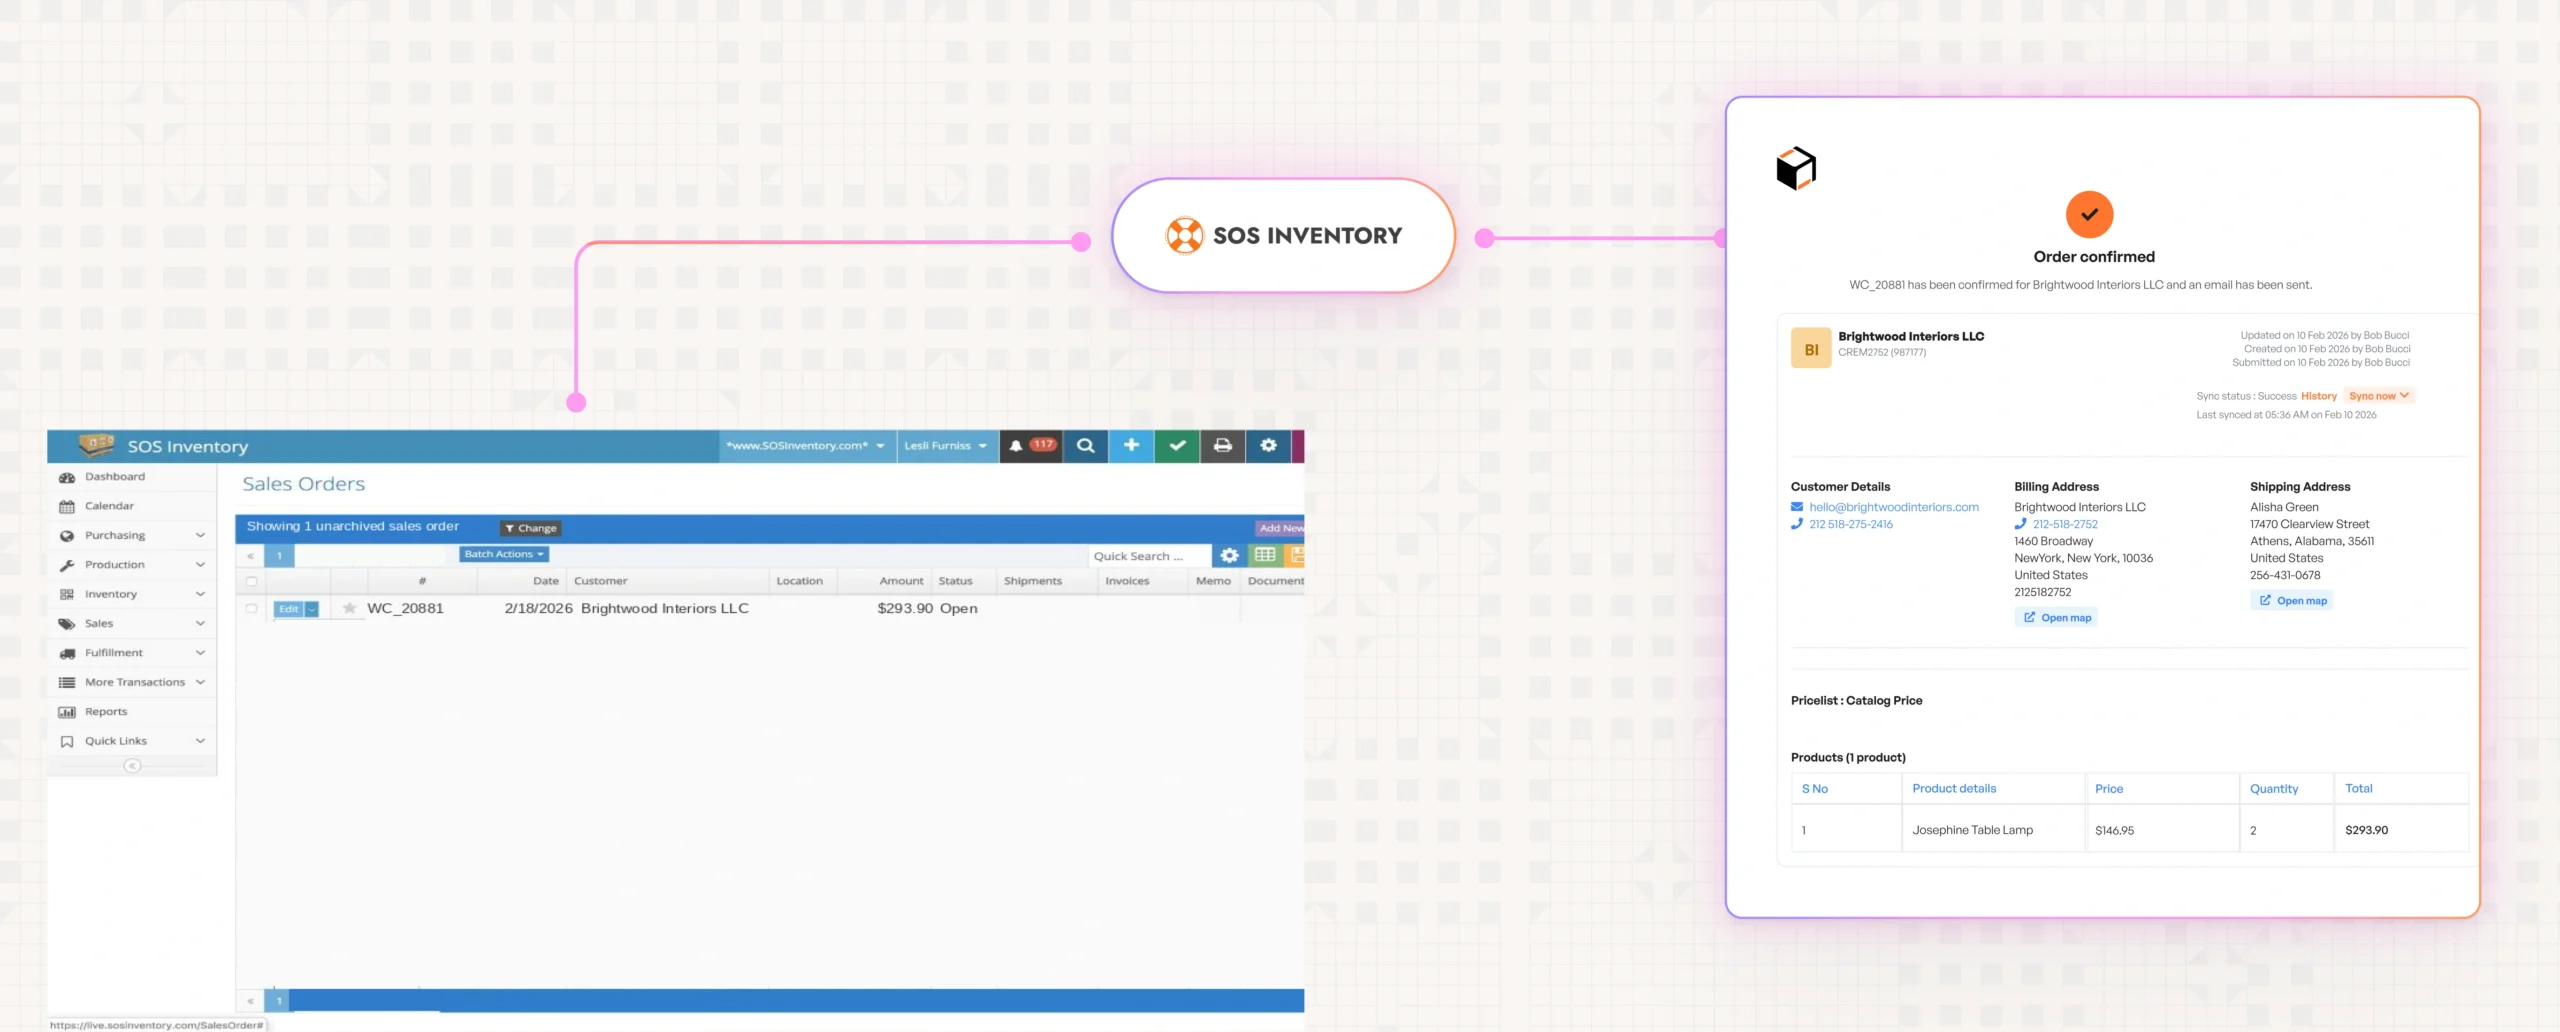Click Josephine Table Lamp in the products table
The image size is (2560, 1032).
click(x=1972, y=830)
